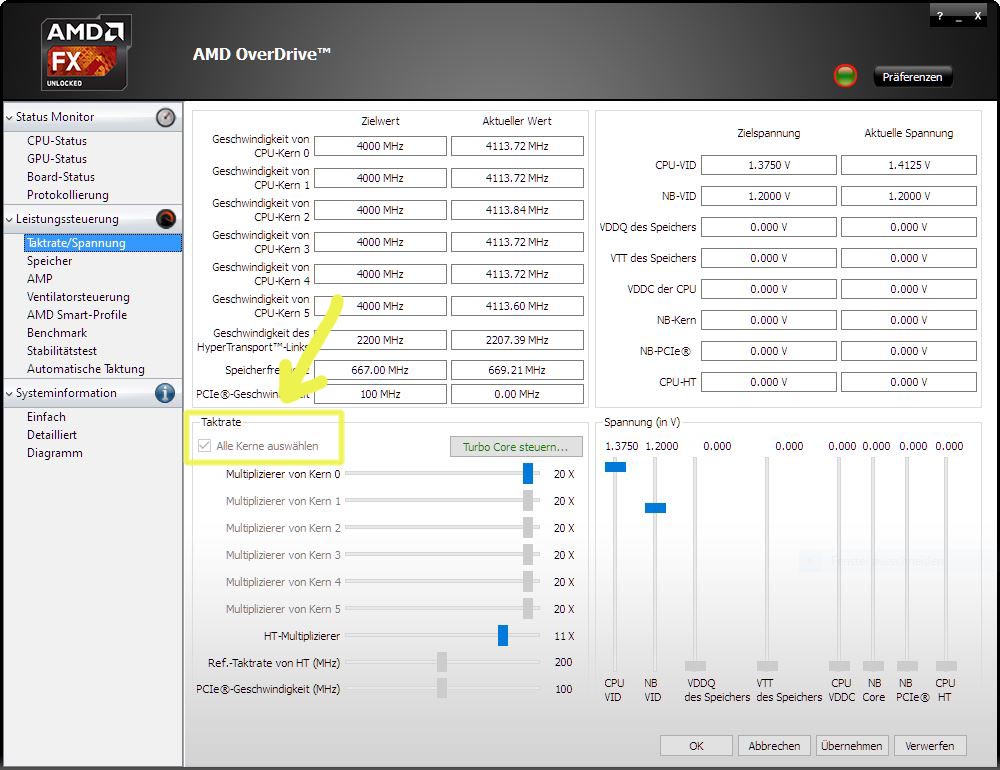The width and height of the screenshot is (1000, 770).
Task: Click the Multiplizierer von Kern 3 slider handle
Action: click(x=527, y=554)
